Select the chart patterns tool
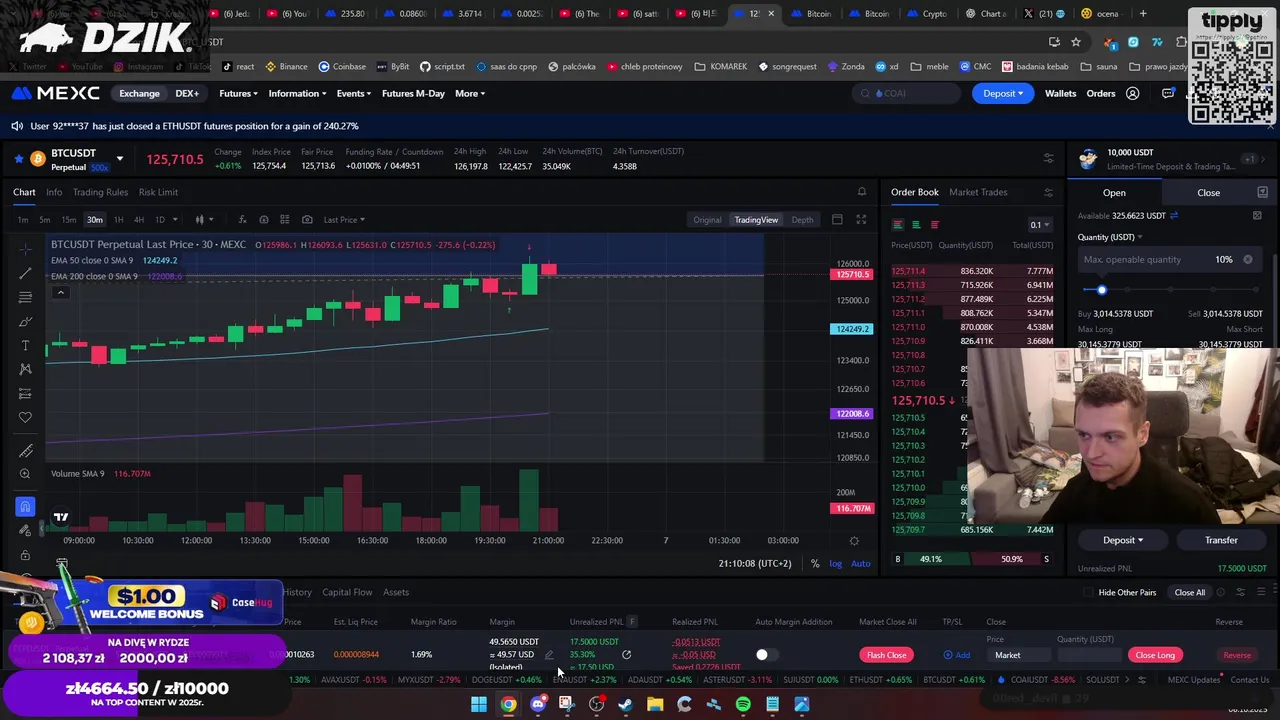 [x=25, y=369]
